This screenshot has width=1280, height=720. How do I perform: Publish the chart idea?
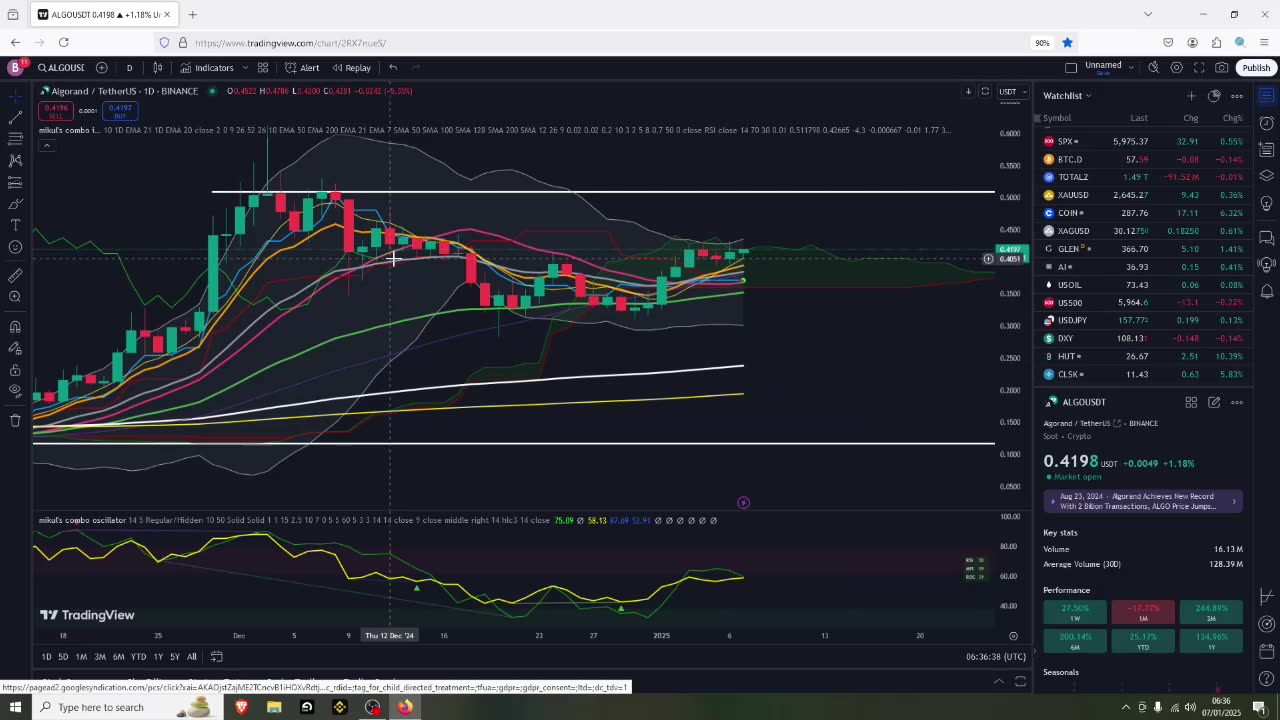(x=1256, y=68)
